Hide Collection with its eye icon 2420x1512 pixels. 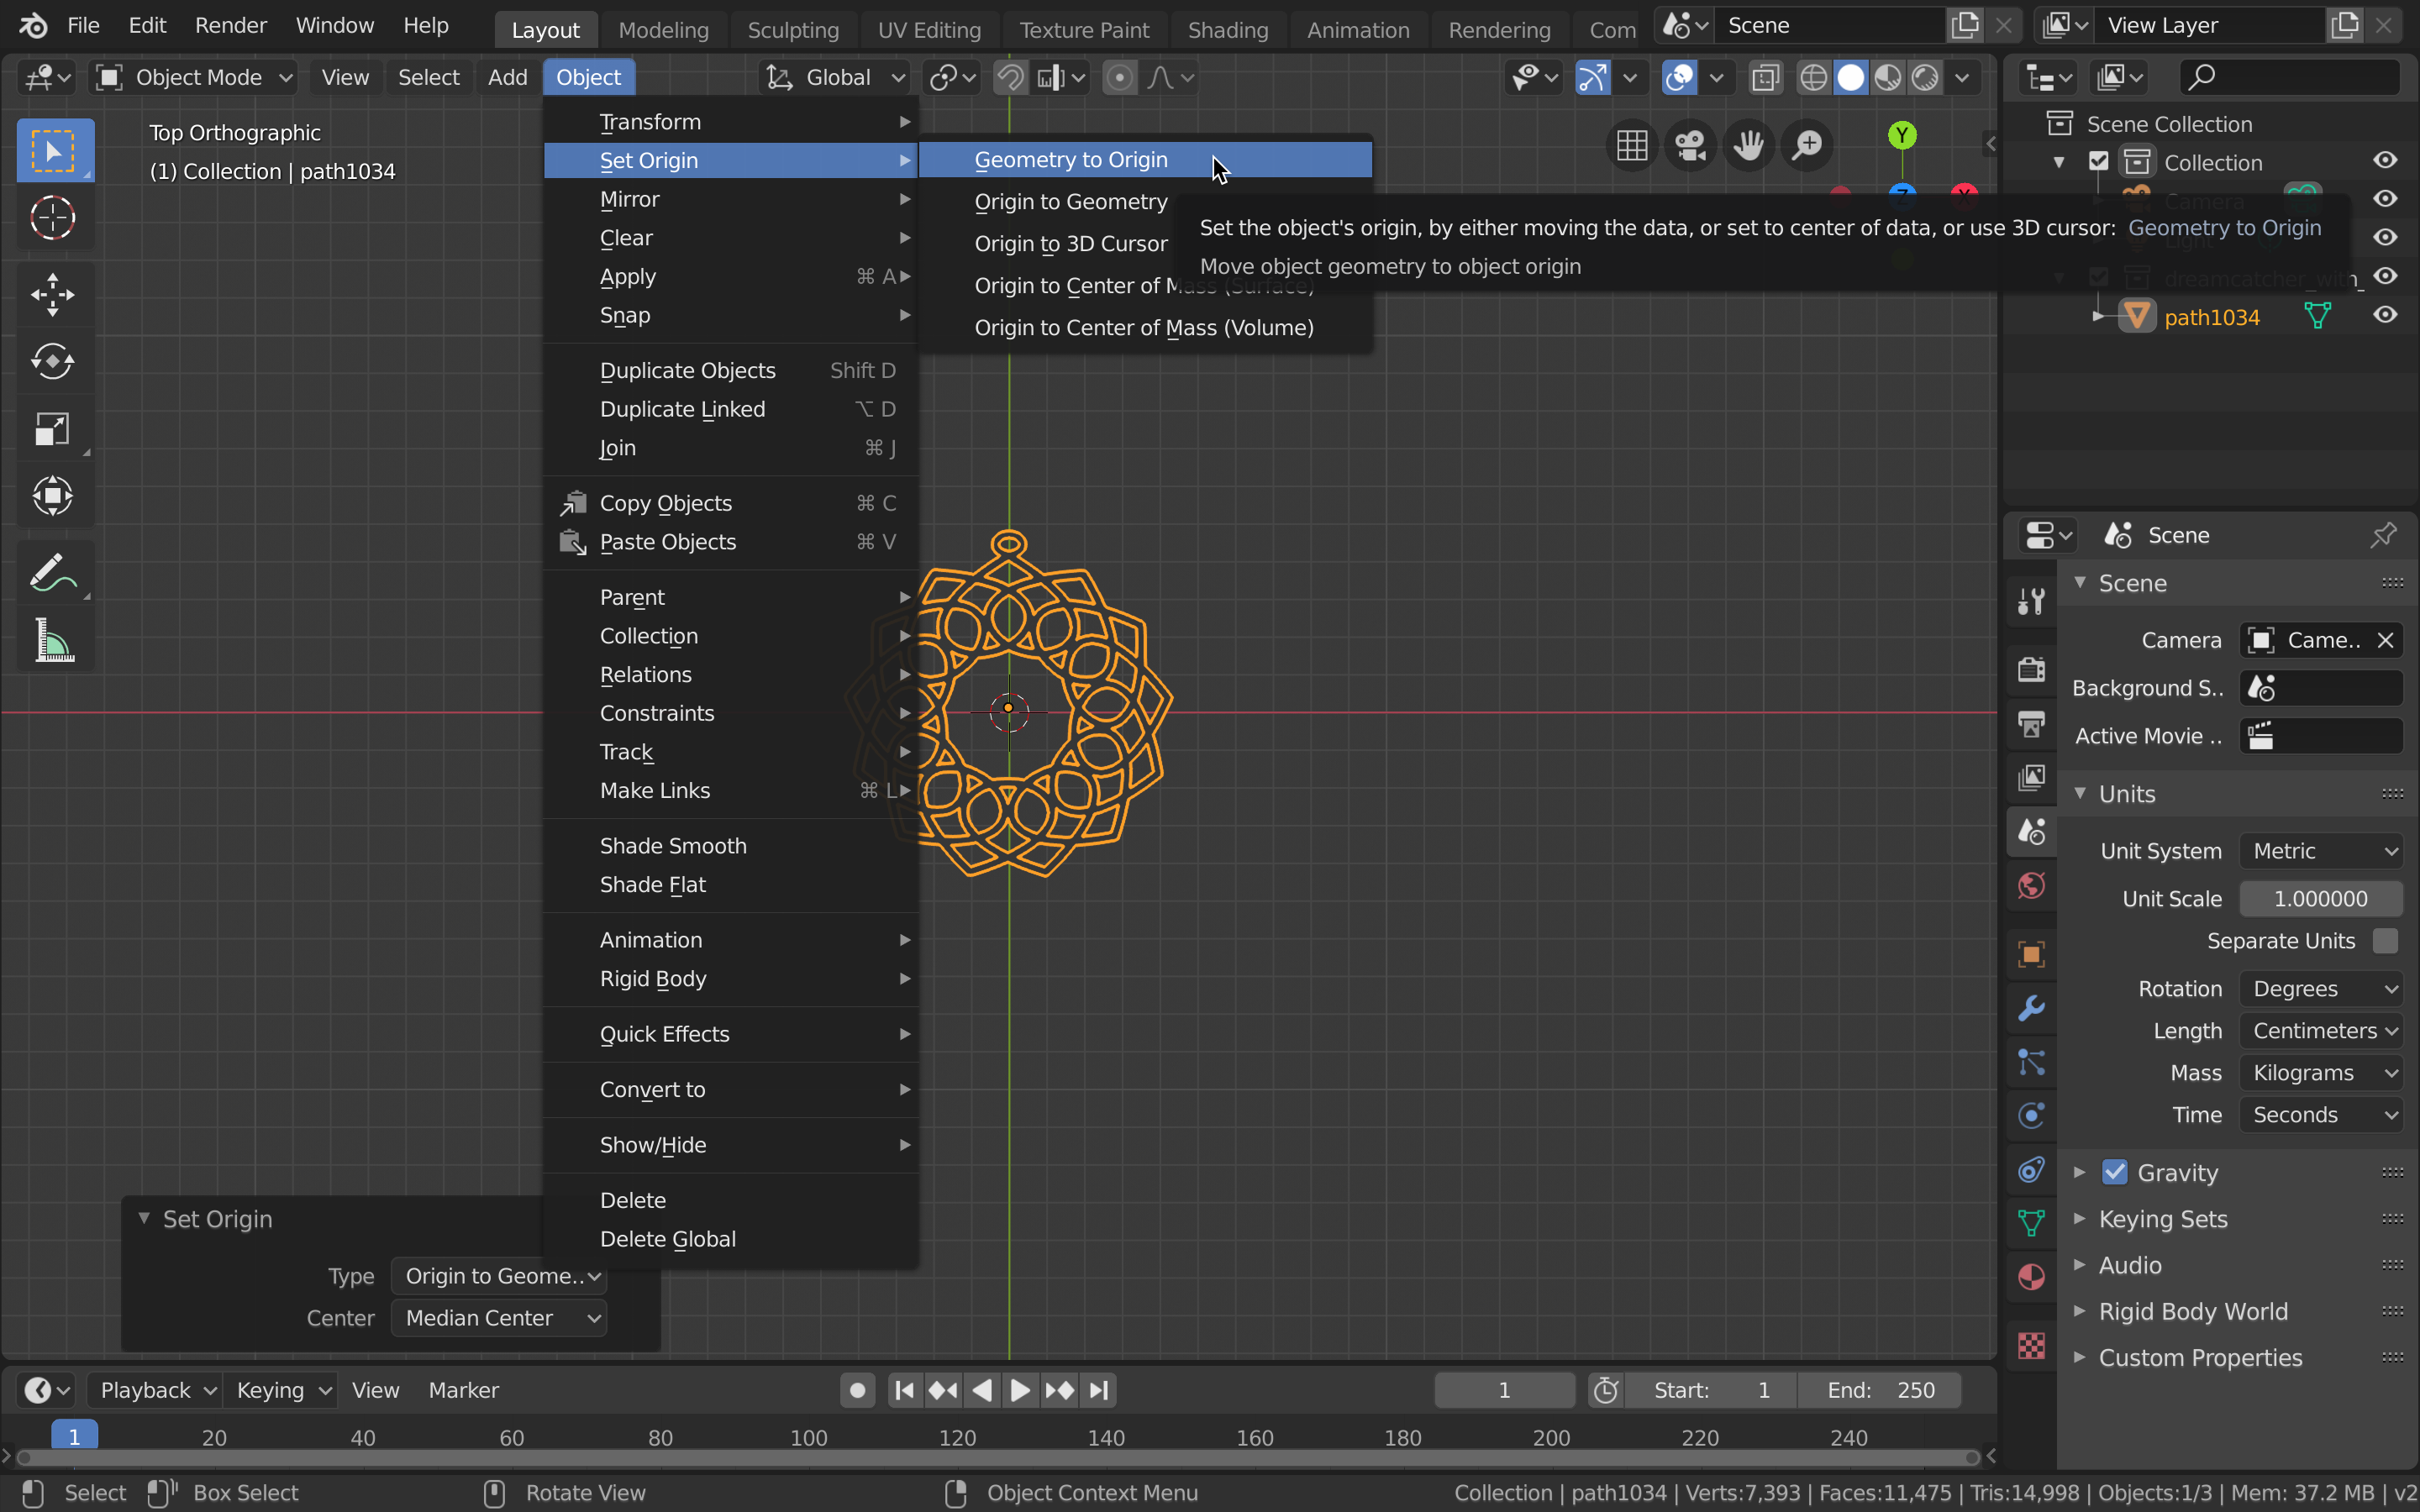pos(2385,161)
